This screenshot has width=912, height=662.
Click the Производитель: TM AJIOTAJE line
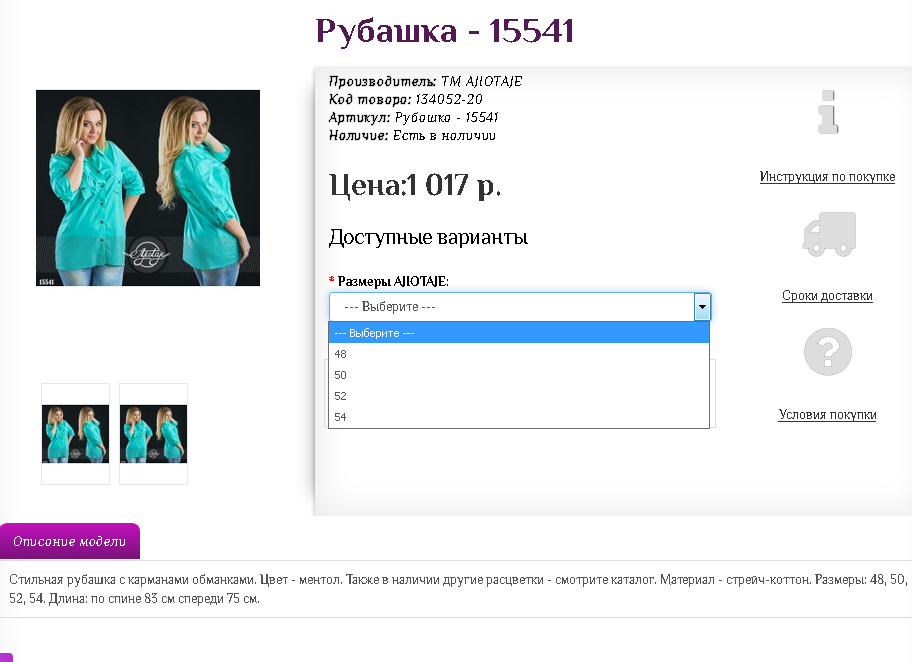(x=426, y=81)
